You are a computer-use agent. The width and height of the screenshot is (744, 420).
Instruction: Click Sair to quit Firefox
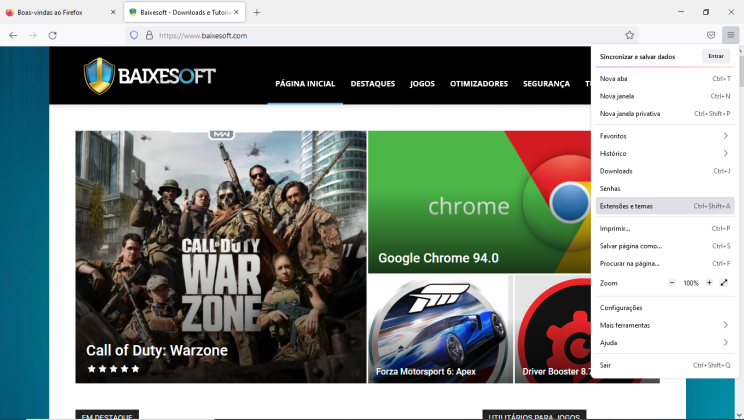click(665, 365)
